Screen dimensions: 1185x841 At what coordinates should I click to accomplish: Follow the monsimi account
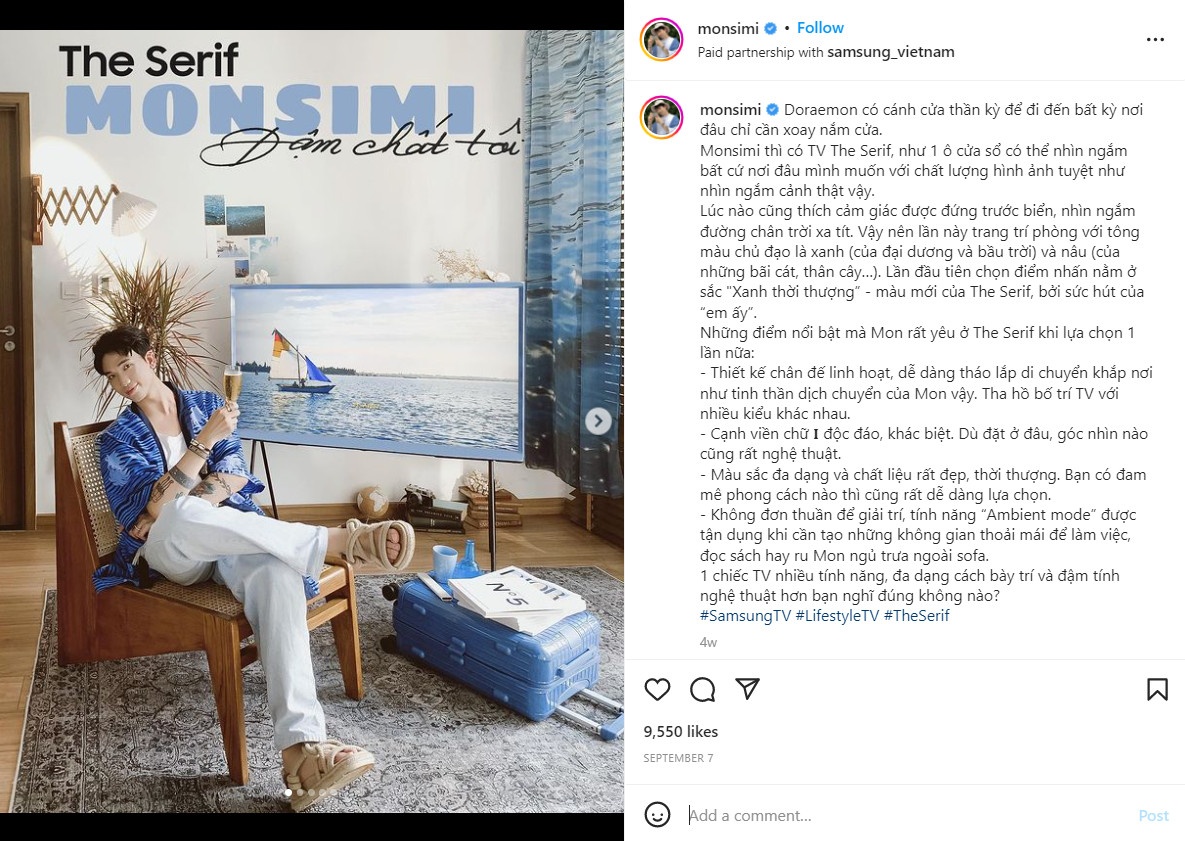(x=820, y=28)
